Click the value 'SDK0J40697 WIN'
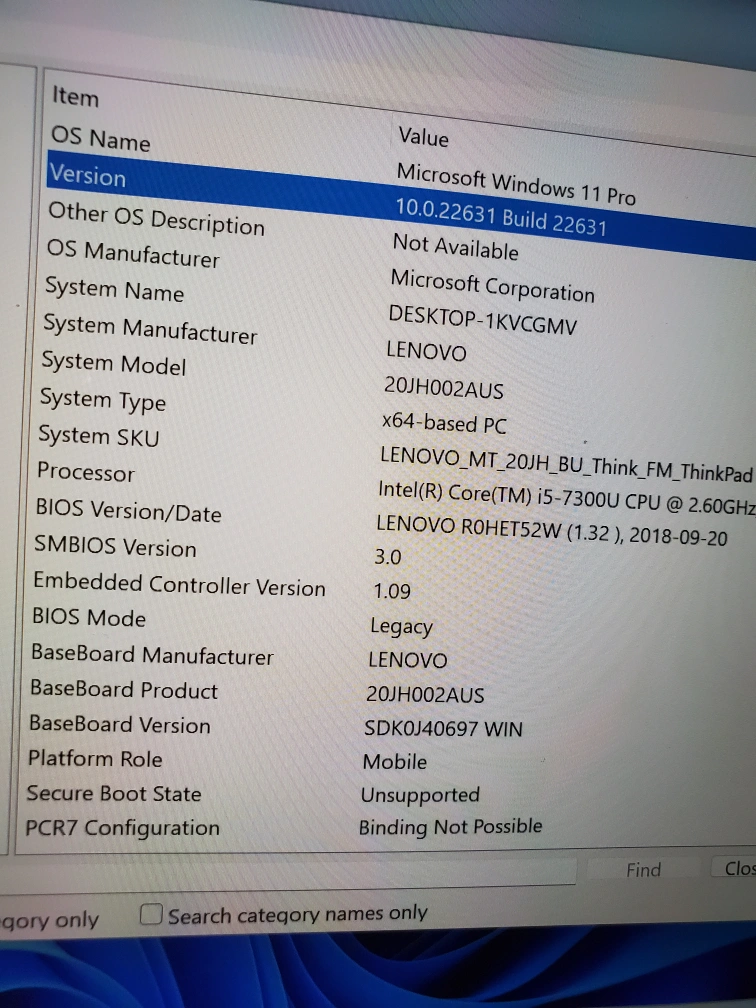 click(x=443, y=728)
